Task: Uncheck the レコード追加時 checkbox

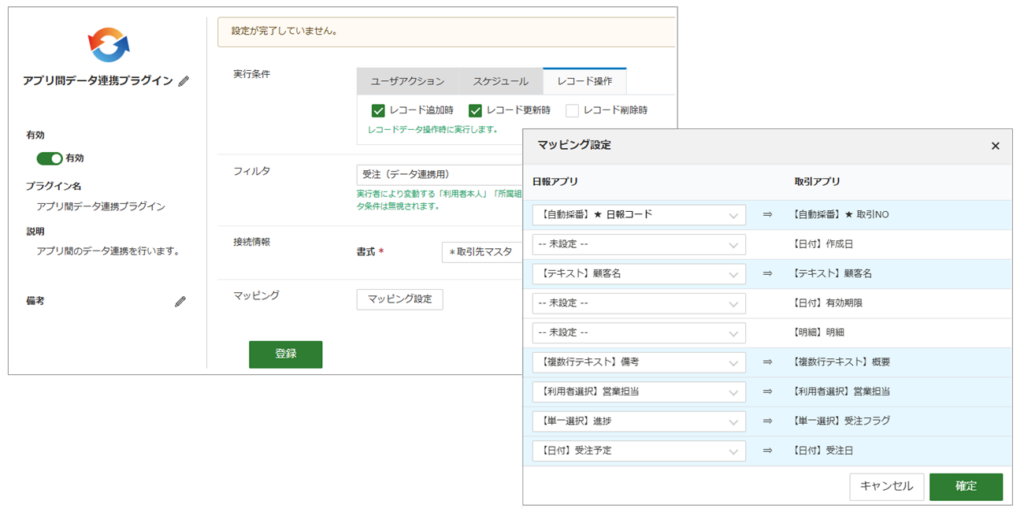Action: click(377, 110)
